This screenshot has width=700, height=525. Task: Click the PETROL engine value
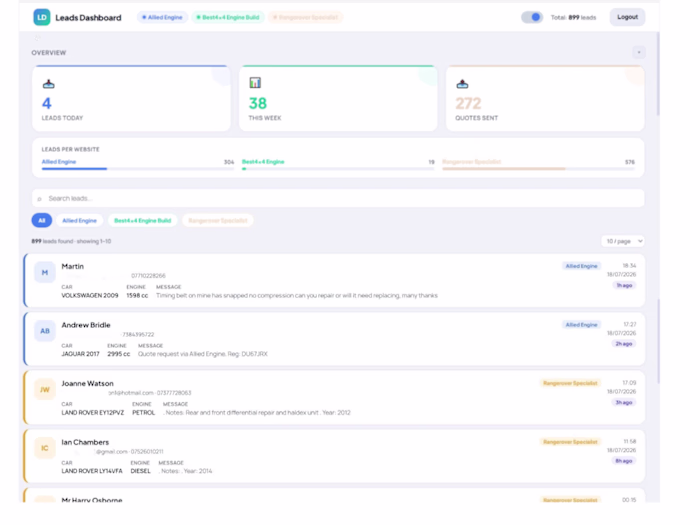pyautogui.click(x=143, y=412)
